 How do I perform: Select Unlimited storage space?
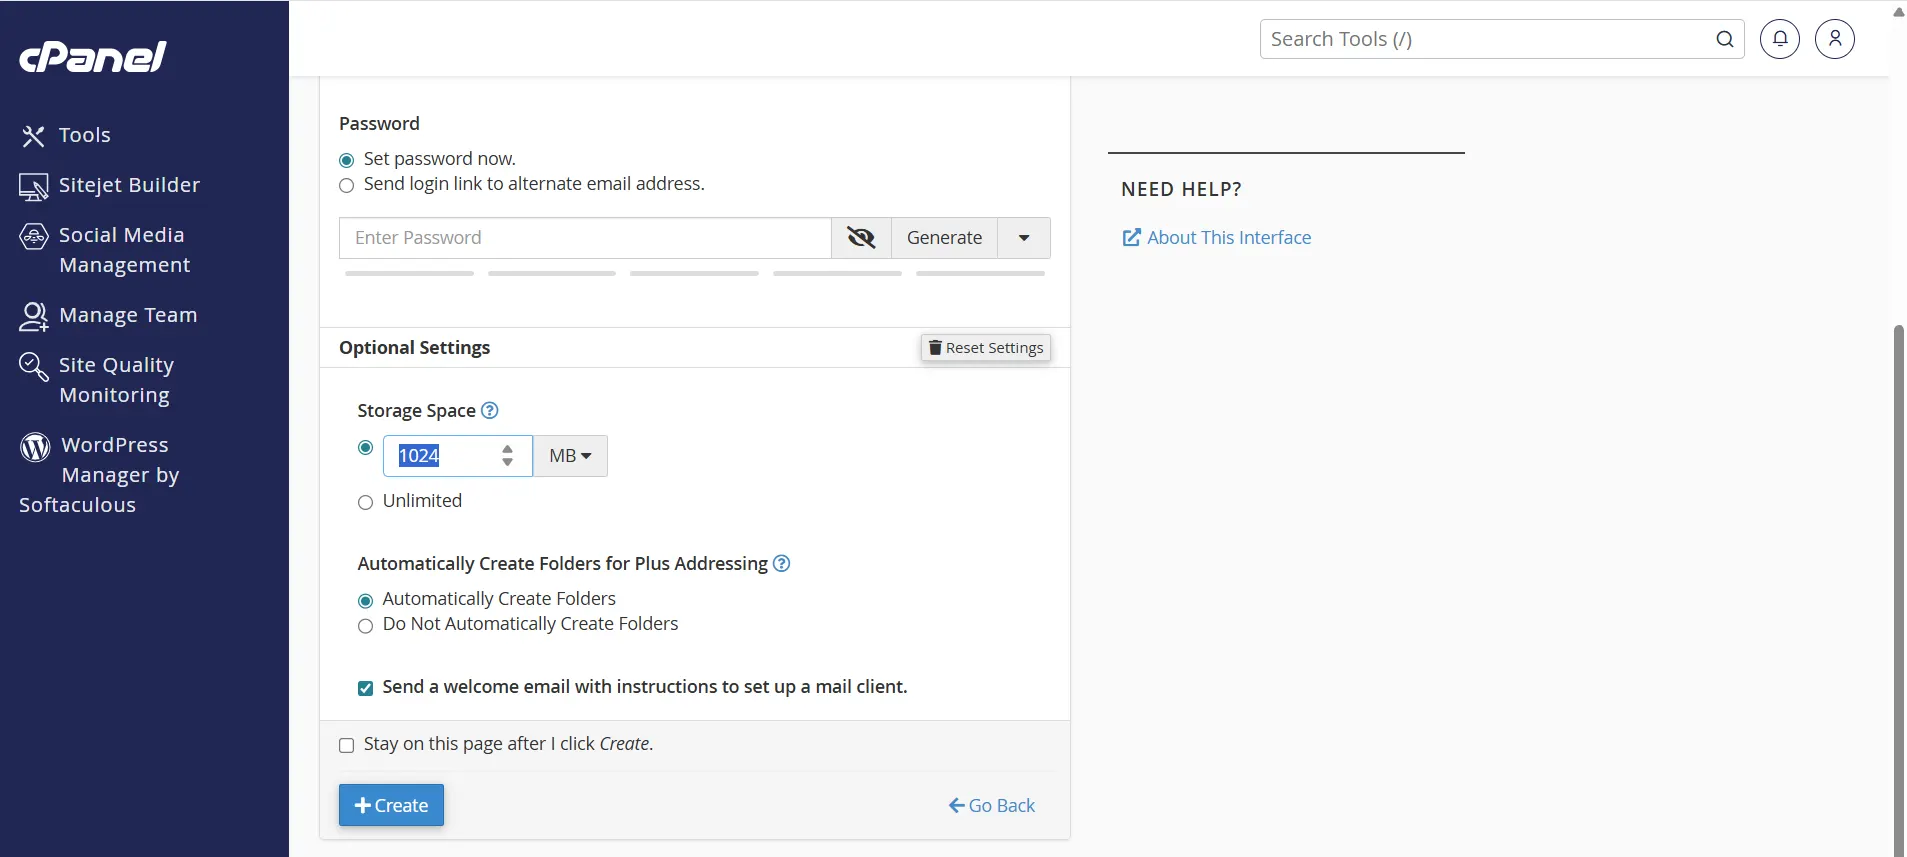366,502
